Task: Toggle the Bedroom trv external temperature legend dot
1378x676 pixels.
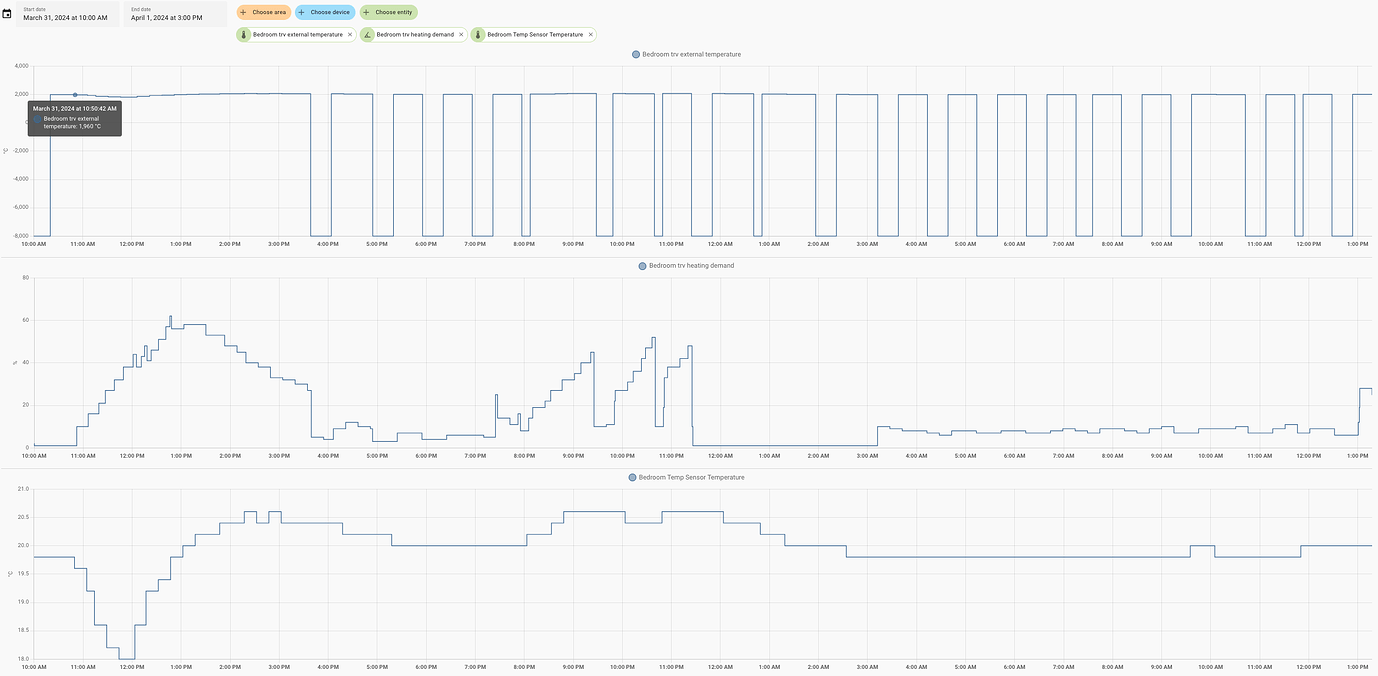Action: point(636,54)
